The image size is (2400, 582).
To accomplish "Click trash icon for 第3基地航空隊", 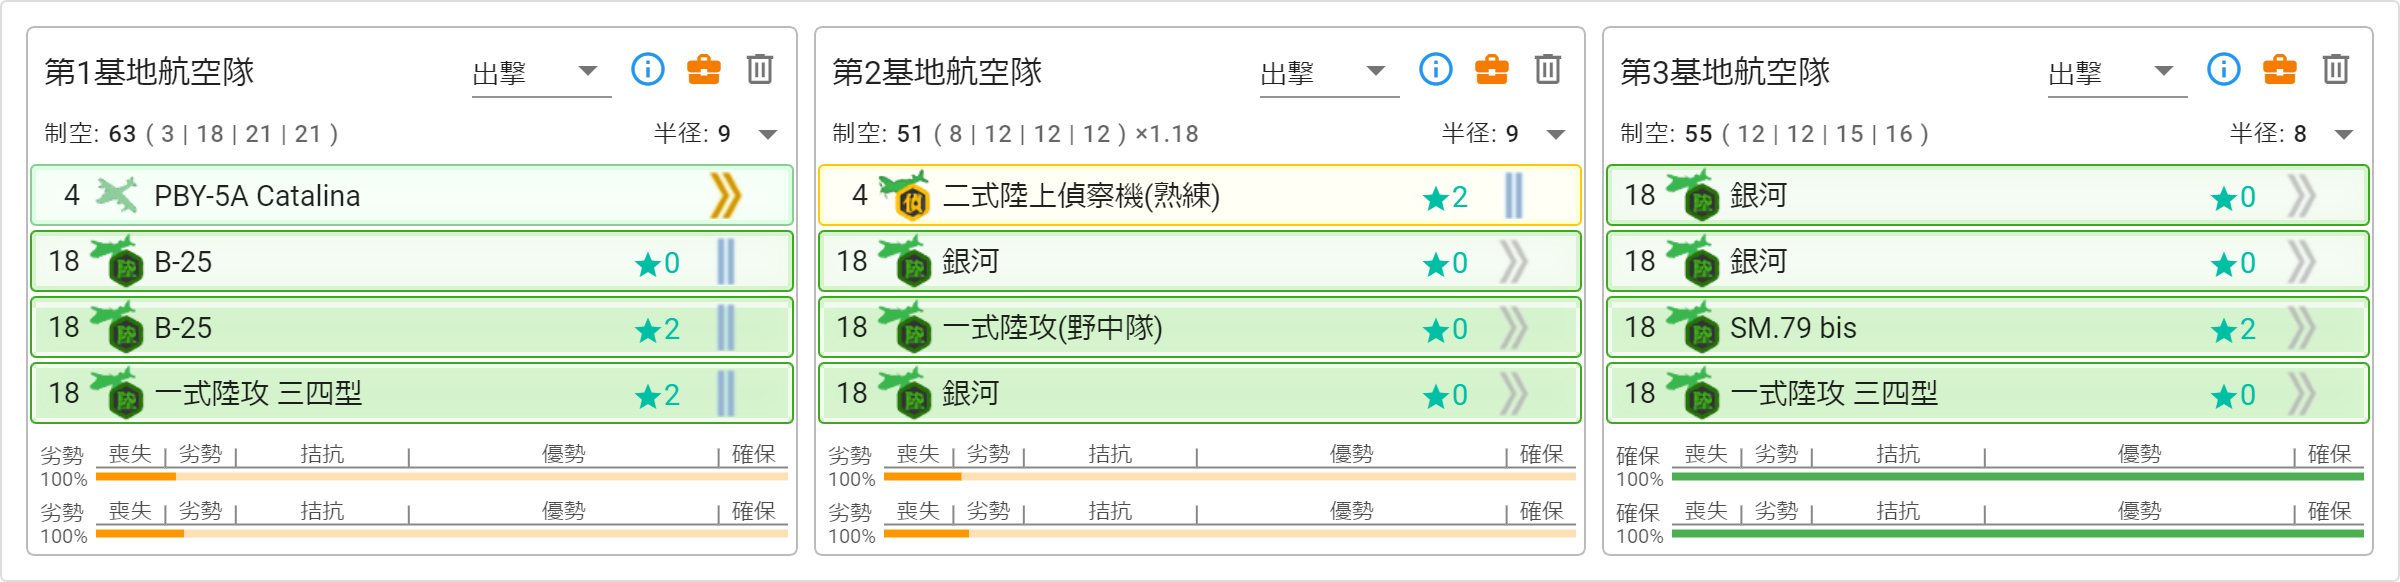I will click(2336, 69).
